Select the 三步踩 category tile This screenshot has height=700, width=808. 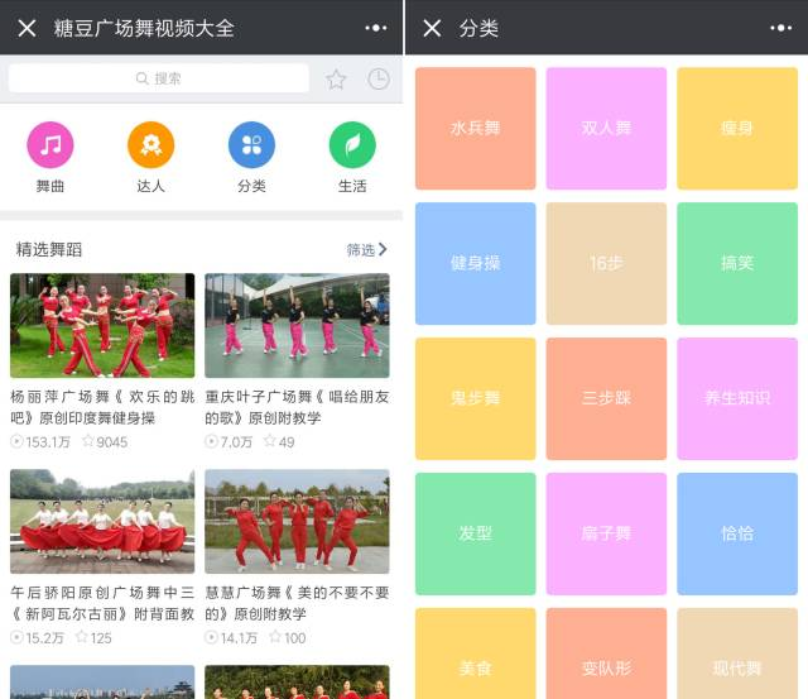coord(606,398)
